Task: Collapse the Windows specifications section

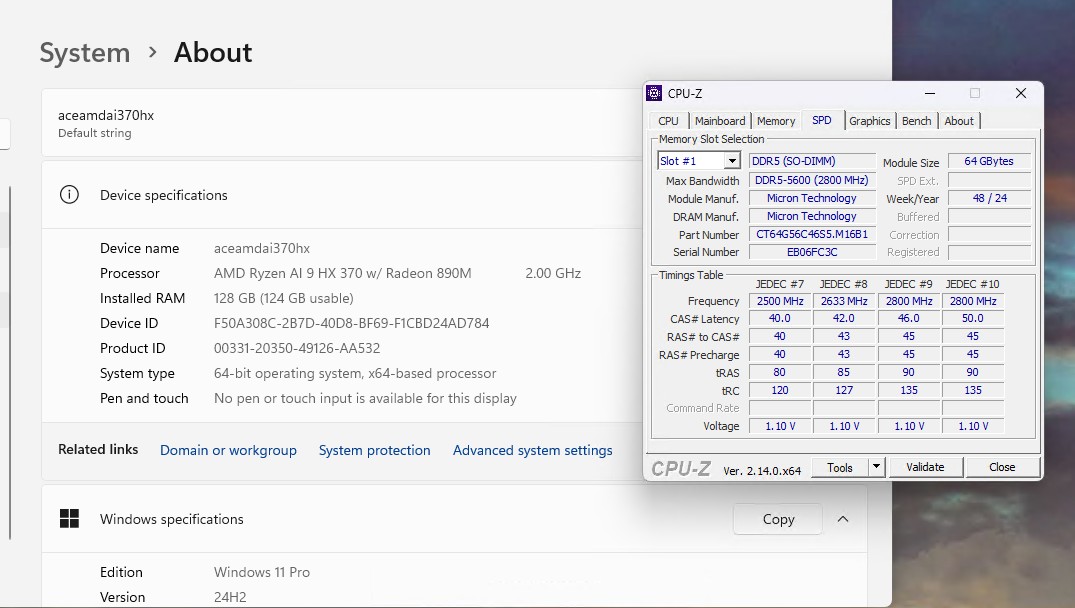Action: [x=842, y=519]
